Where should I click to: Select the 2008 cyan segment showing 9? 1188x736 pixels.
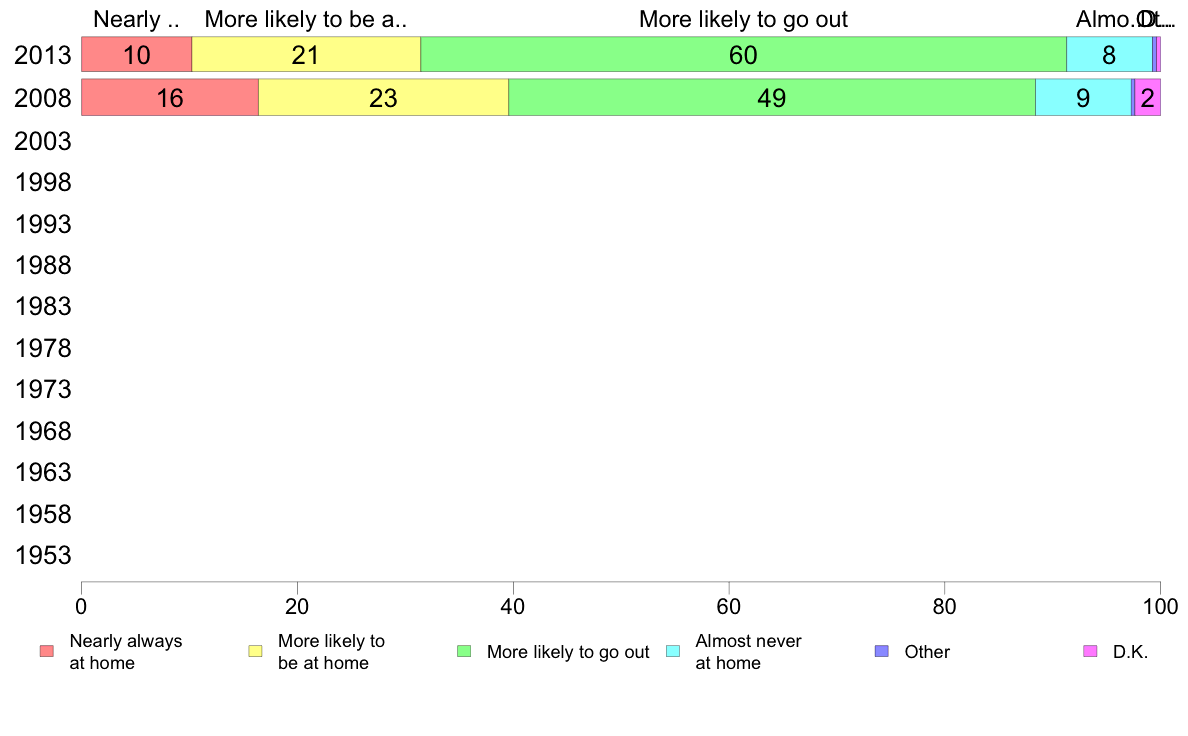[1083, 98]
